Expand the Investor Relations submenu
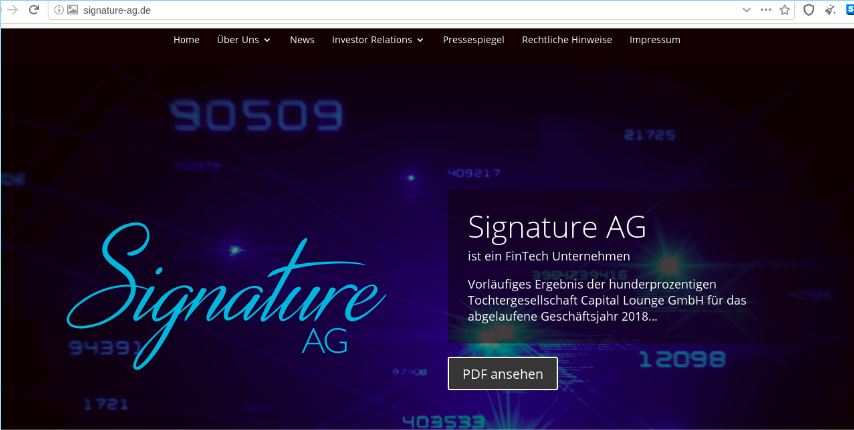 pyautogui.click(x=377, y=40)
